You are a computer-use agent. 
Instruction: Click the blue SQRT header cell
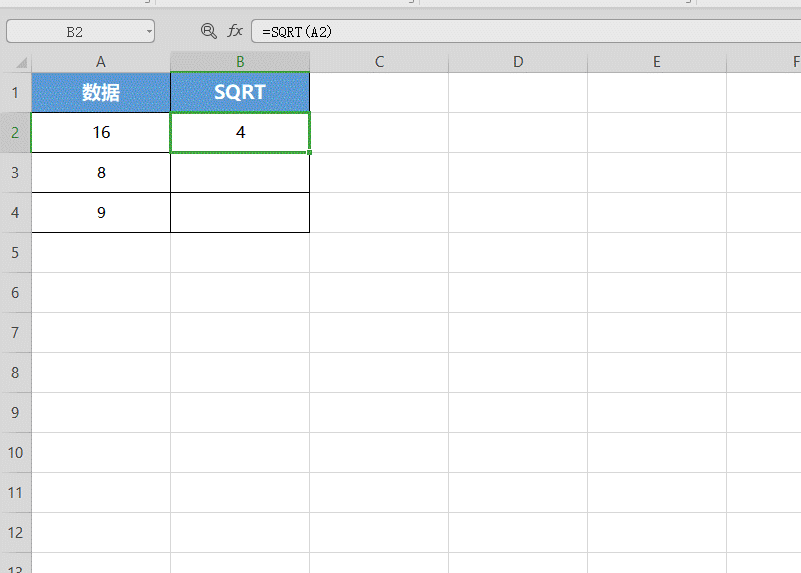pos(240,93)
